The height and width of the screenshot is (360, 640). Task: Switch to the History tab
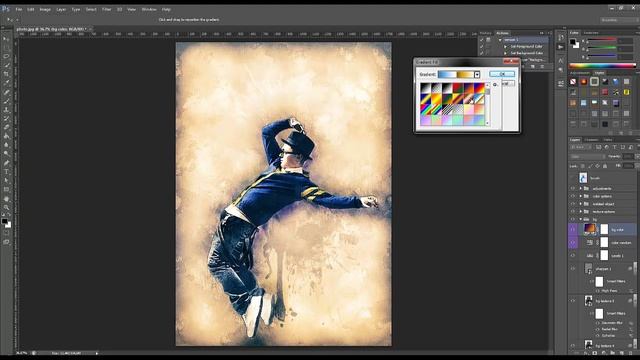tap(486, 33)
